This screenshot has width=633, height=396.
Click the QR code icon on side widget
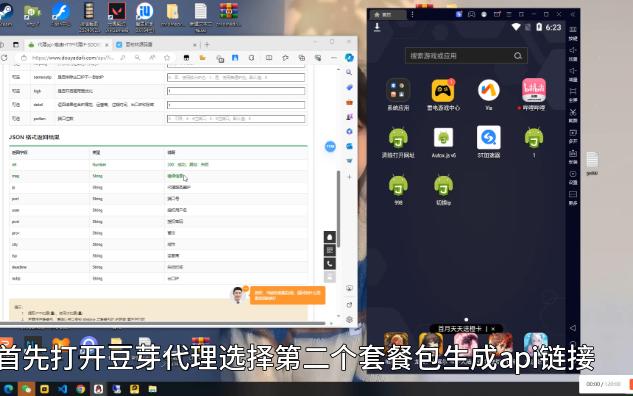(330, 251)
